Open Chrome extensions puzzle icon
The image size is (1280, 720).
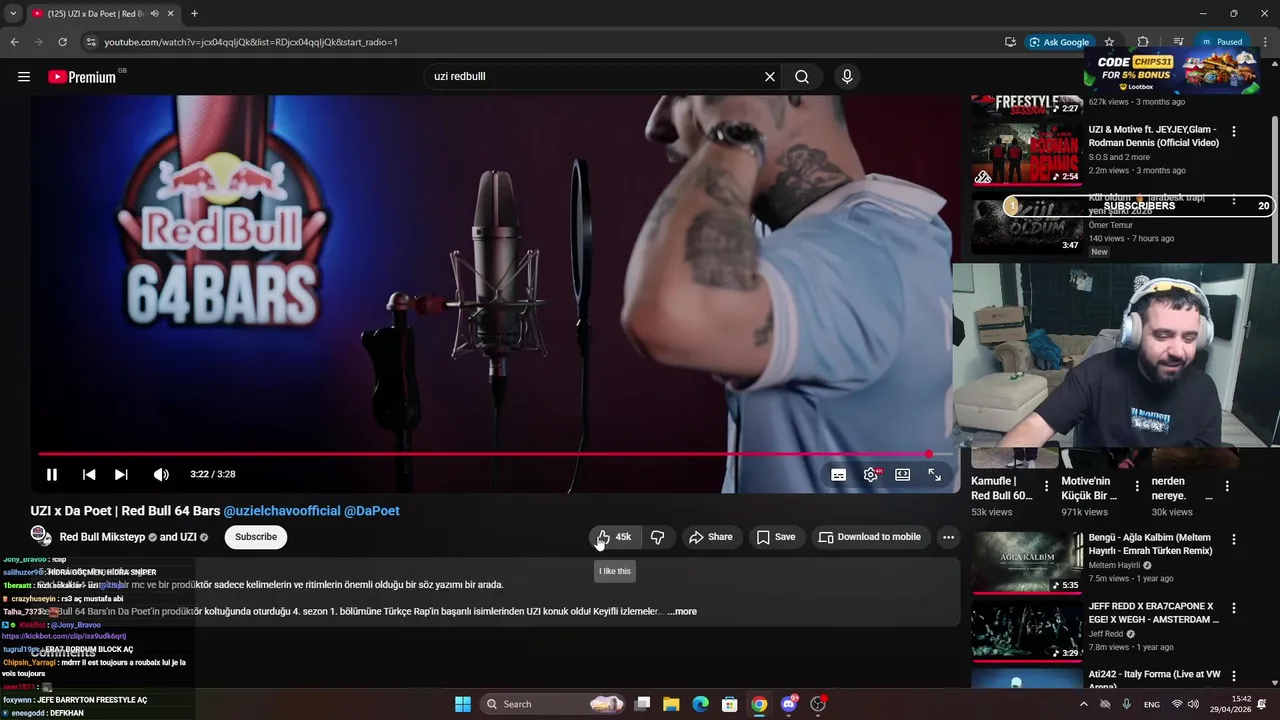point(1143,42)
